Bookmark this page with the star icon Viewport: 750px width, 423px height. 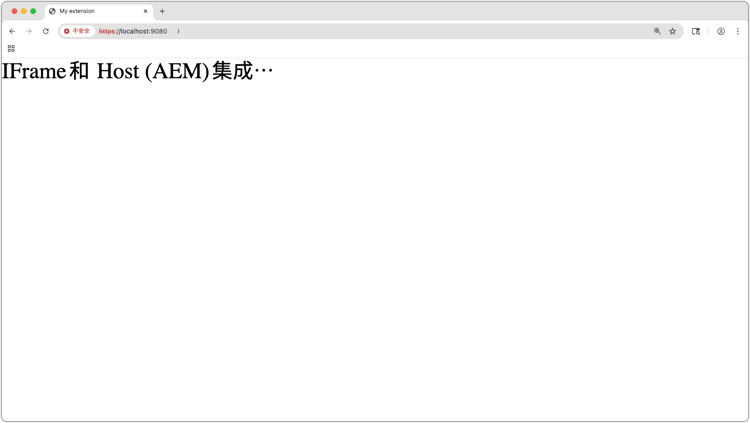point(673,31)
